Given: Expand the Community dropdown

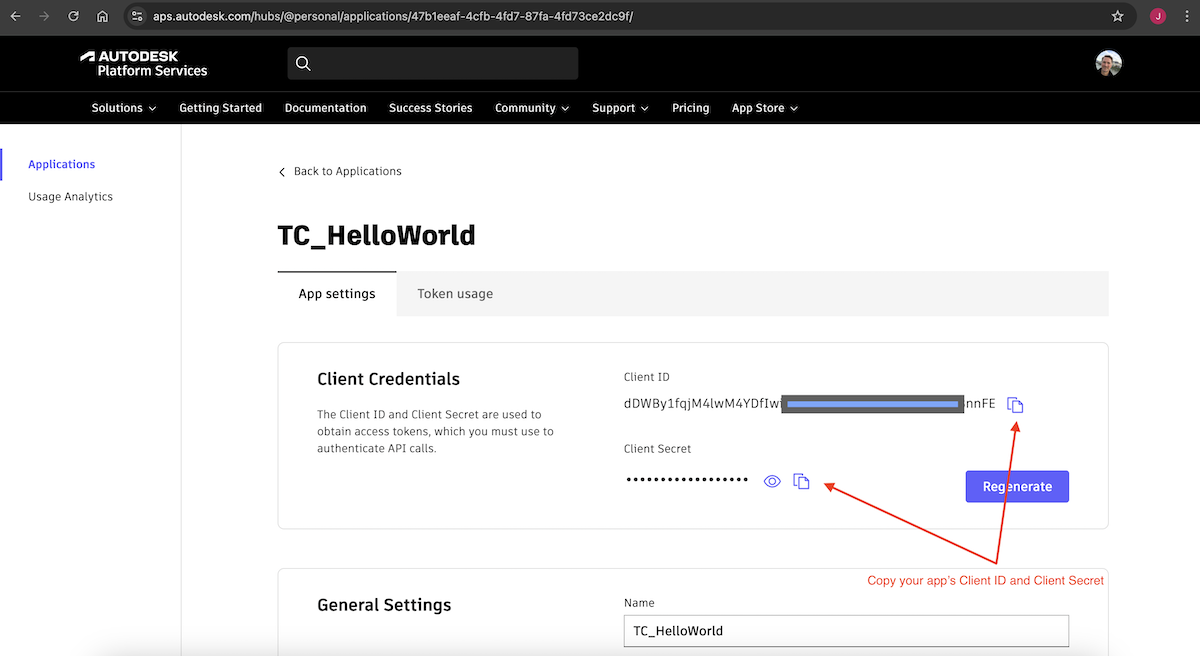Looking at the screenshot, I should click(x=532, y=108).
